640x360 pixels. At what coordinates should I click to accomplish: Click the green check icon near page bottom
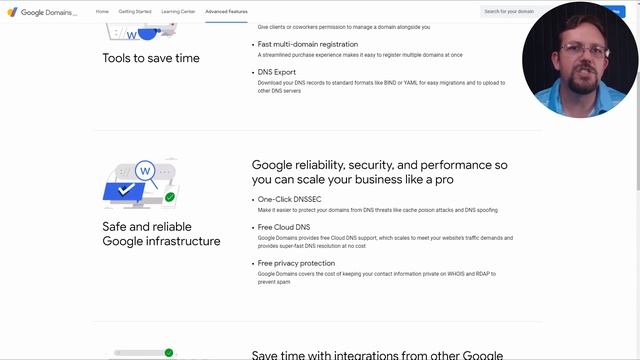click(169, 353)
